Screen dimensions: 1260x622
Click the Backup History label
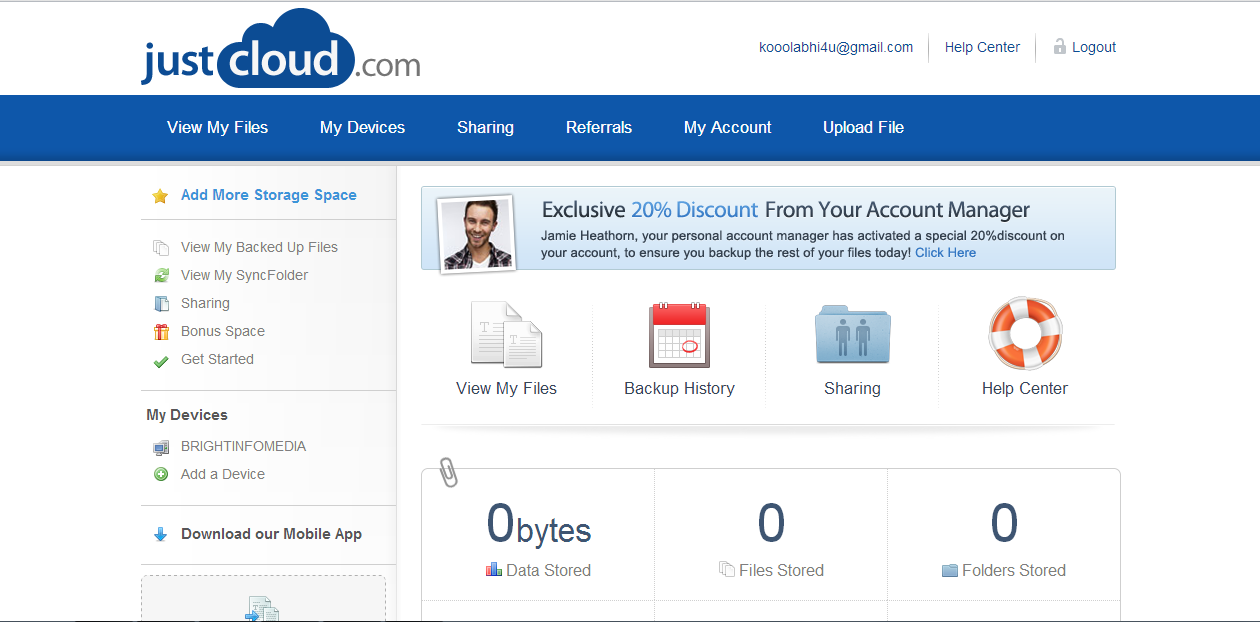679,388
